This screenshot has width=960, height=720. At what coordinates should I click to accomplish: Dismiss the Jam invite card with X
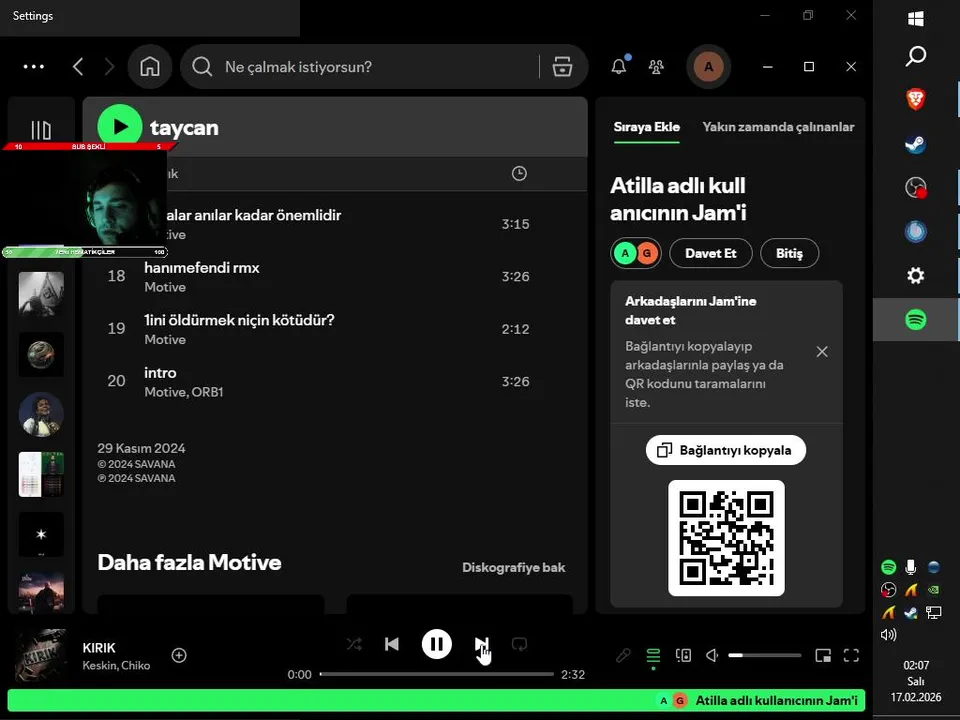click(x=822, y=351)
